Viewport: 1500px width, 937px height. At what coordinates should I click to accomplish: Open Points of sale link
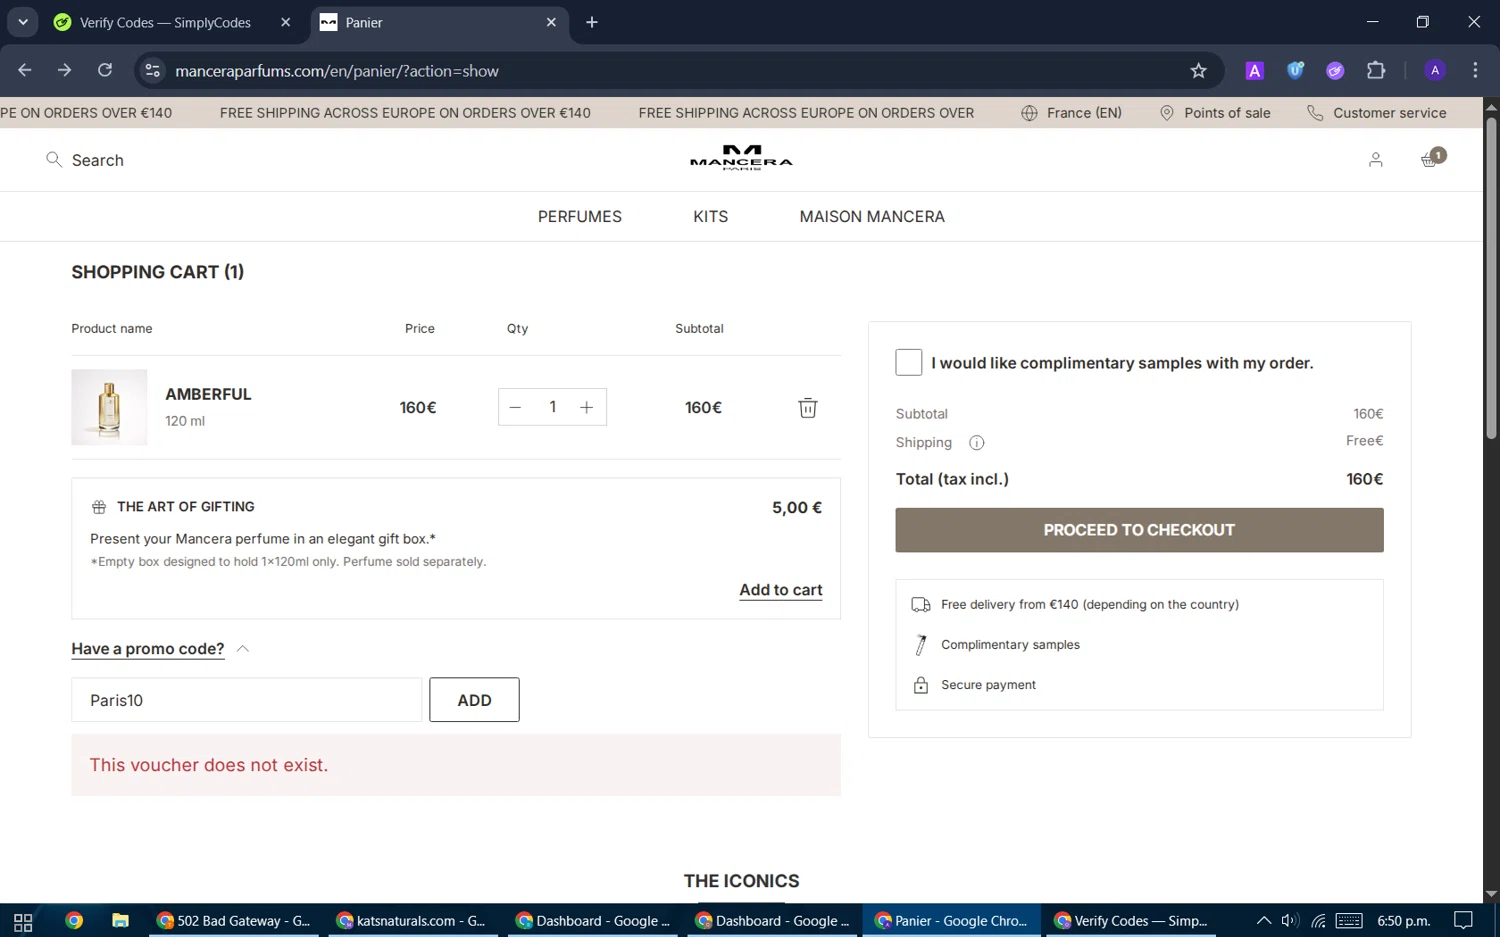coord(1215,113)
